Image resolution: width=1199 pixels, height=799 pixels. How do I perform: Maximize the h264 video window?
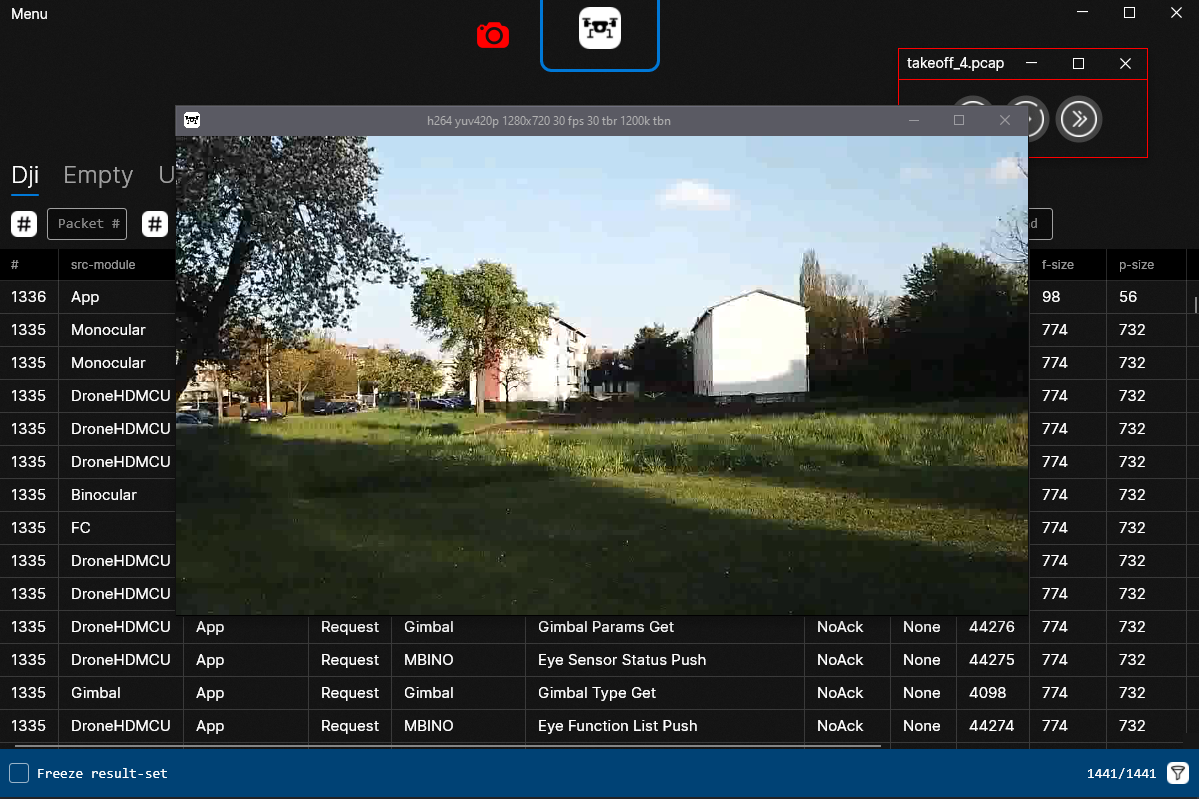(959, 120)
